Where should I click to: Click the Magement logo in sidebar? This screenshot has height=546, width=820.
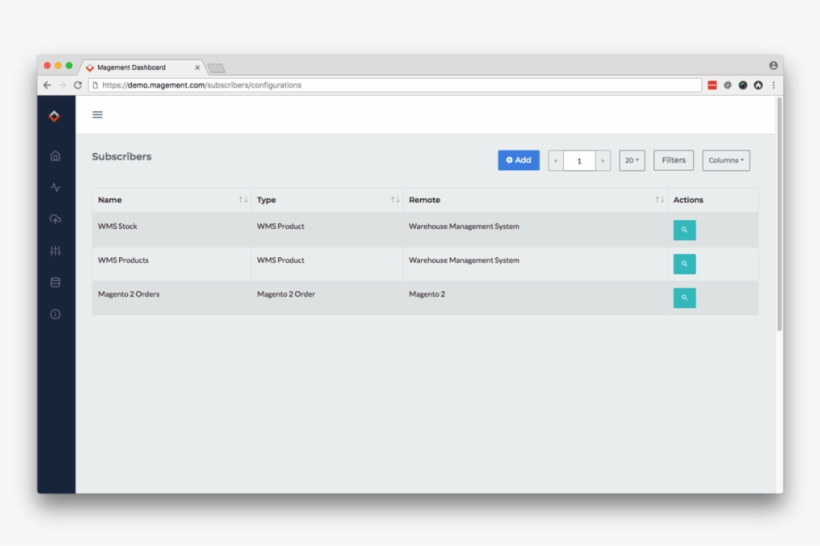[54, 116]
